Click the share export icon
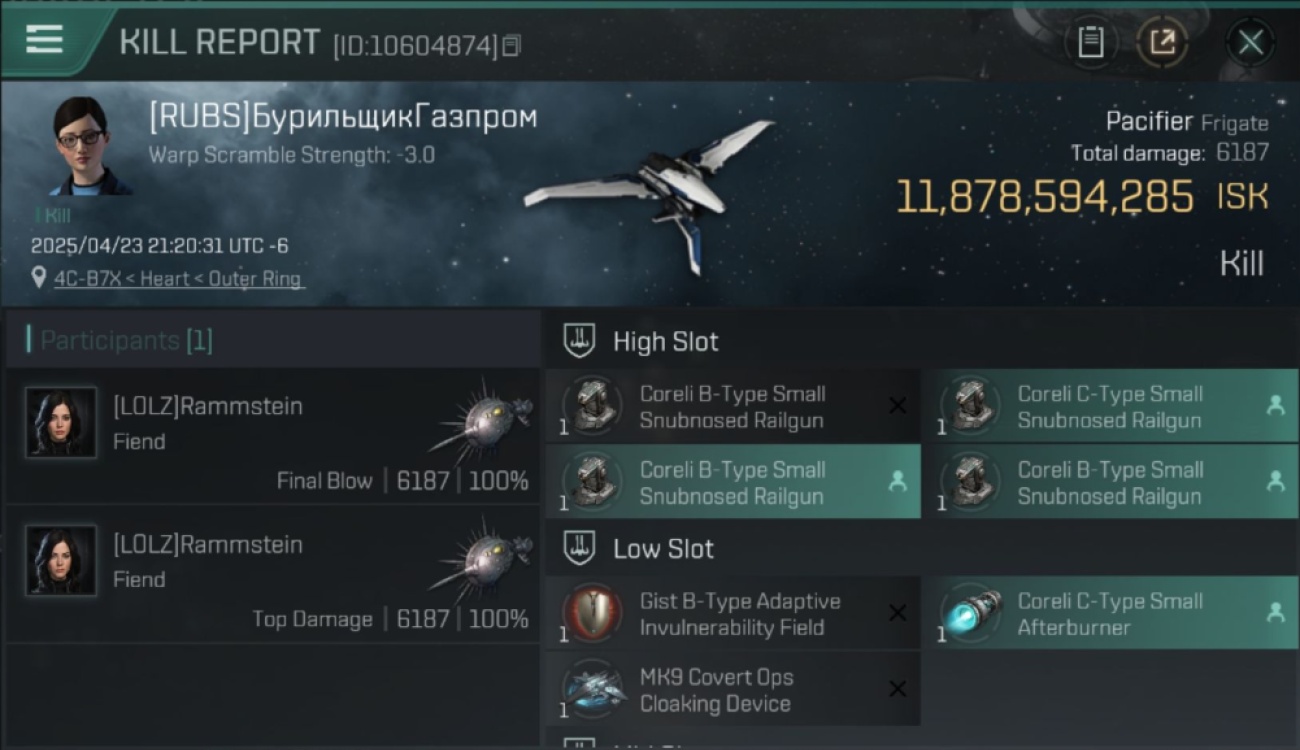The width and height of the screenshot is (1300, 750). pyautogui.click(x=1161, y=42)
